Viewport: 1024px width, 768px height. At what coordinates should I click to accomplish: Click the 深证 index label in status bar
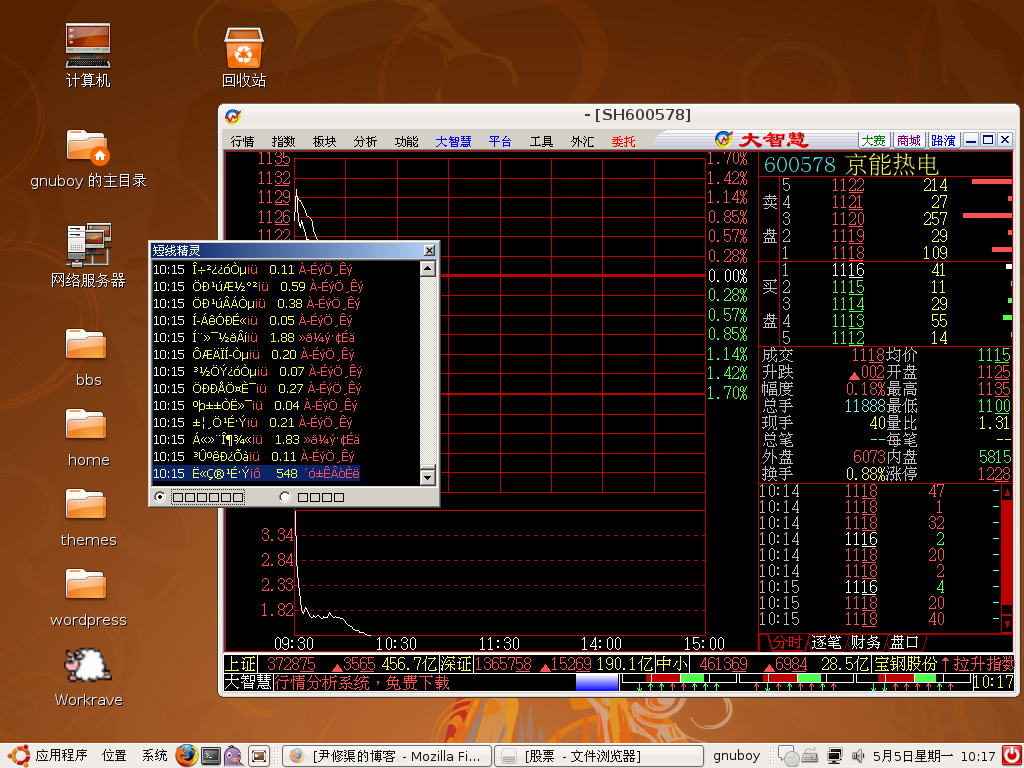[x=456, y=664]
